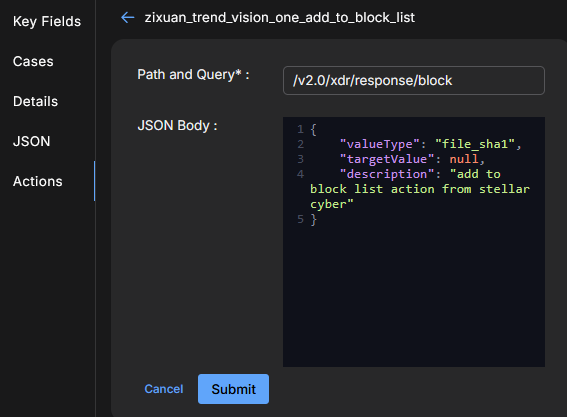Click line number 5 in editor gutter
The height and width of the screenshot is (417, 567).
click(300, 219)
